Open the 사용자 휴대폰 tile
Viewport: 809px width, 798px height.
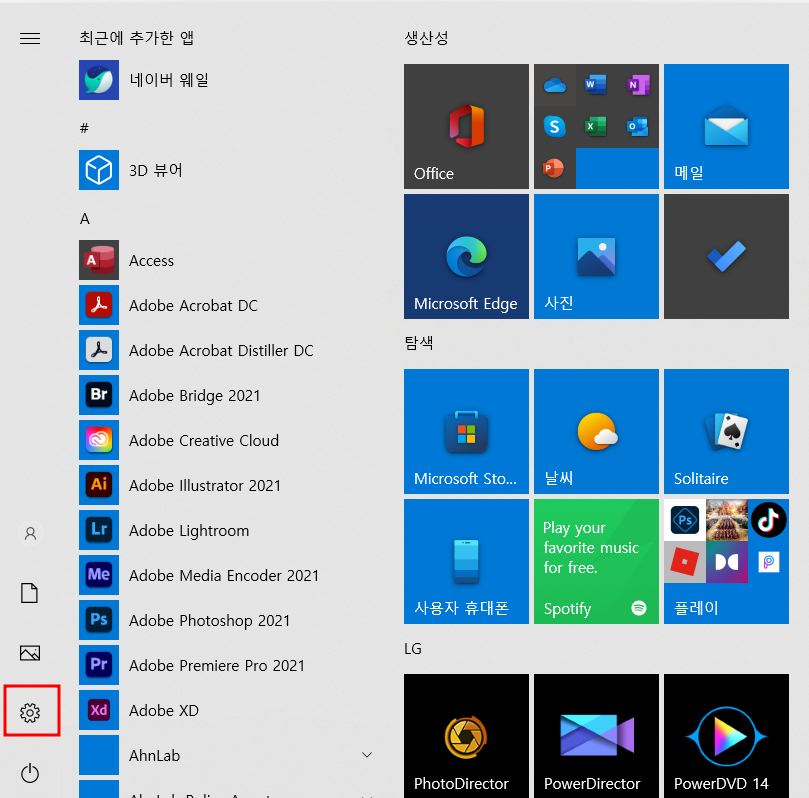[466, 561]
